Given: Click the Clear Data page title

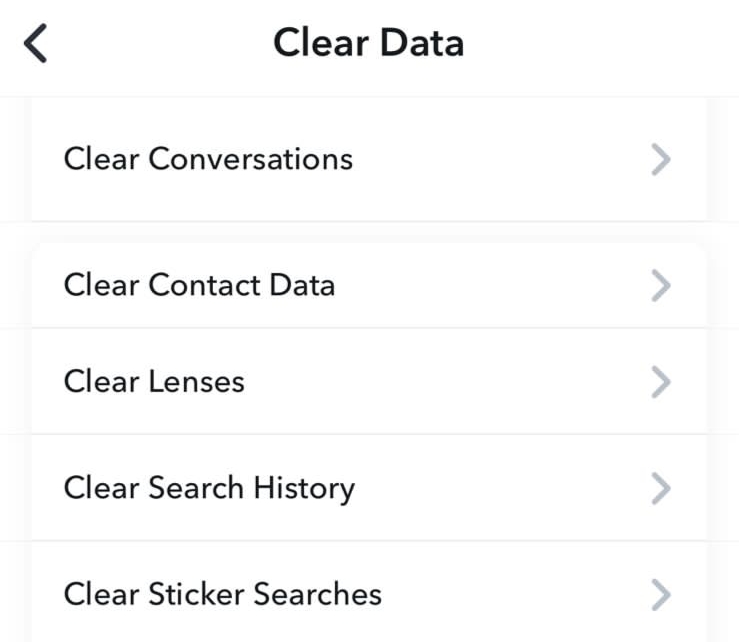Looking at the screenshot, I should pos(369,42).
